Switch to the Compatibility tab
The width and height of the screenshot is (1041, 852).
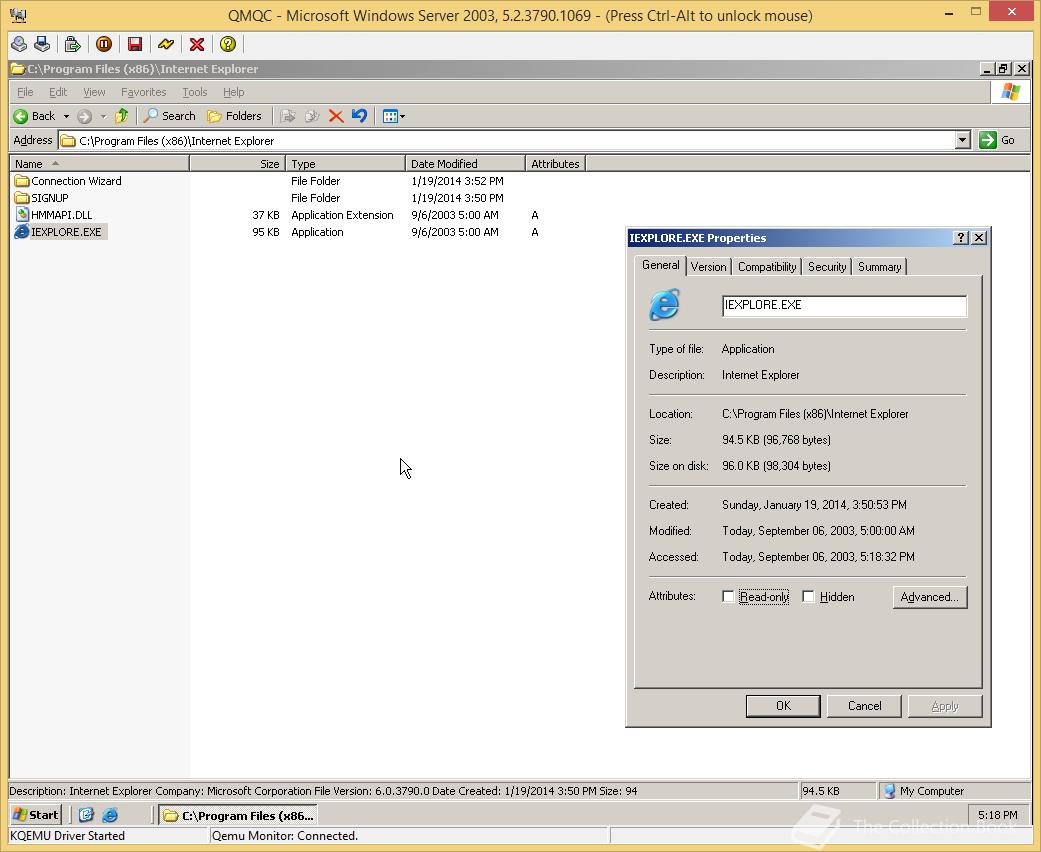767,267
